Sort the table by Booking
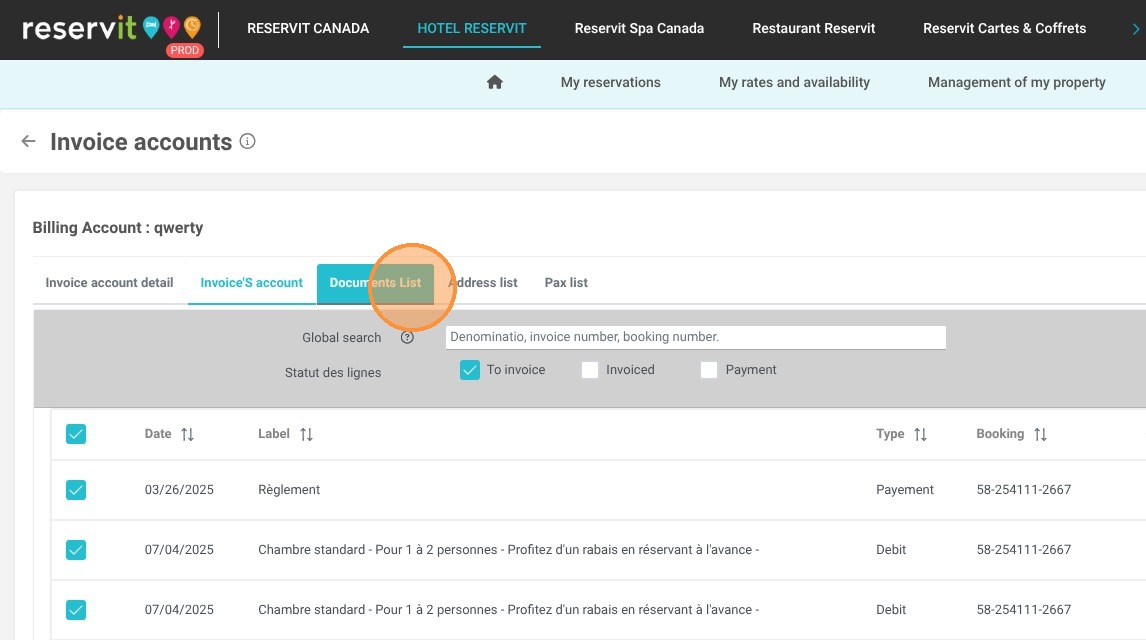Viewport: 1146px width, 640px height. coord(1041,434)
